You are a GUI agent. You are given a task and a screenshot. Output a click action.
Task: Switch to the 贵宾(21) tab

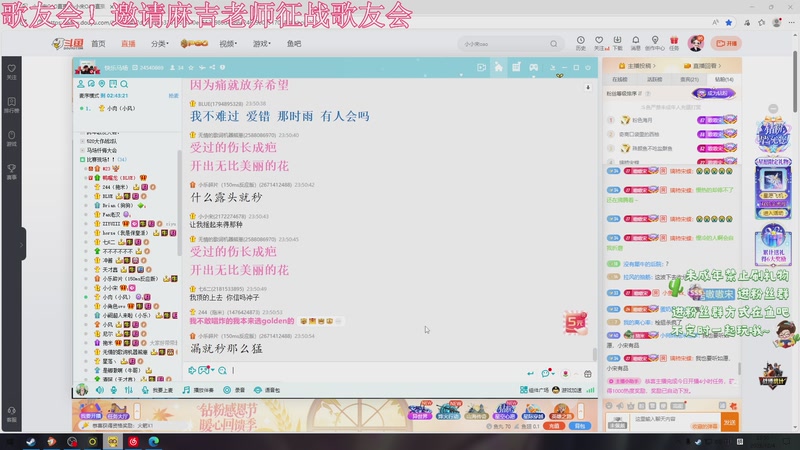click(x=689, y=80)
